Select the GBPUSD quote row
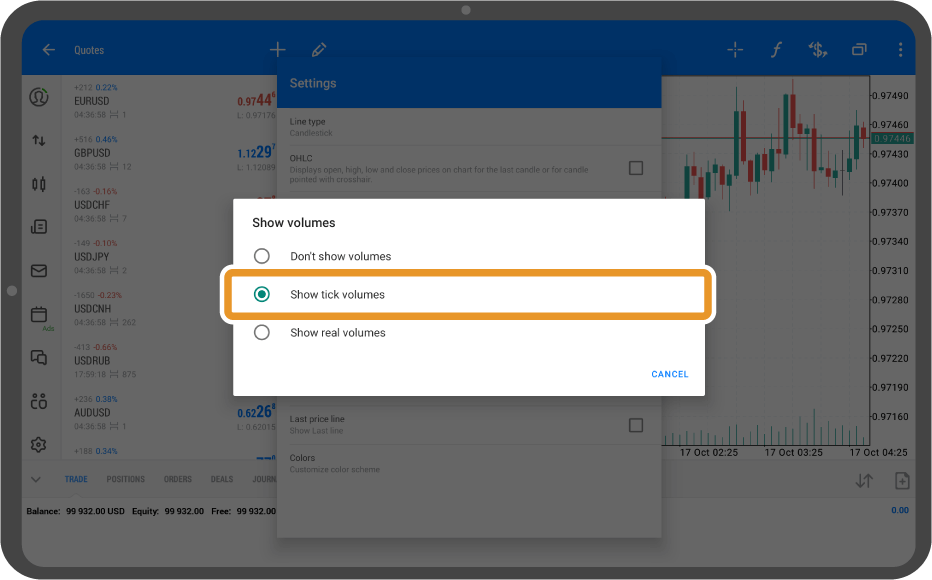Image resolution: width=932 pixels, height=580 pixels. (169, 153)
